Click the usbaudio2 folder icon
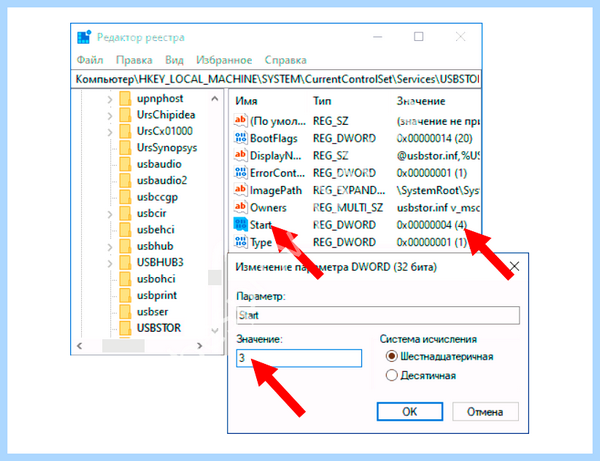Screen dimensions: 600x461 point(125,180)
